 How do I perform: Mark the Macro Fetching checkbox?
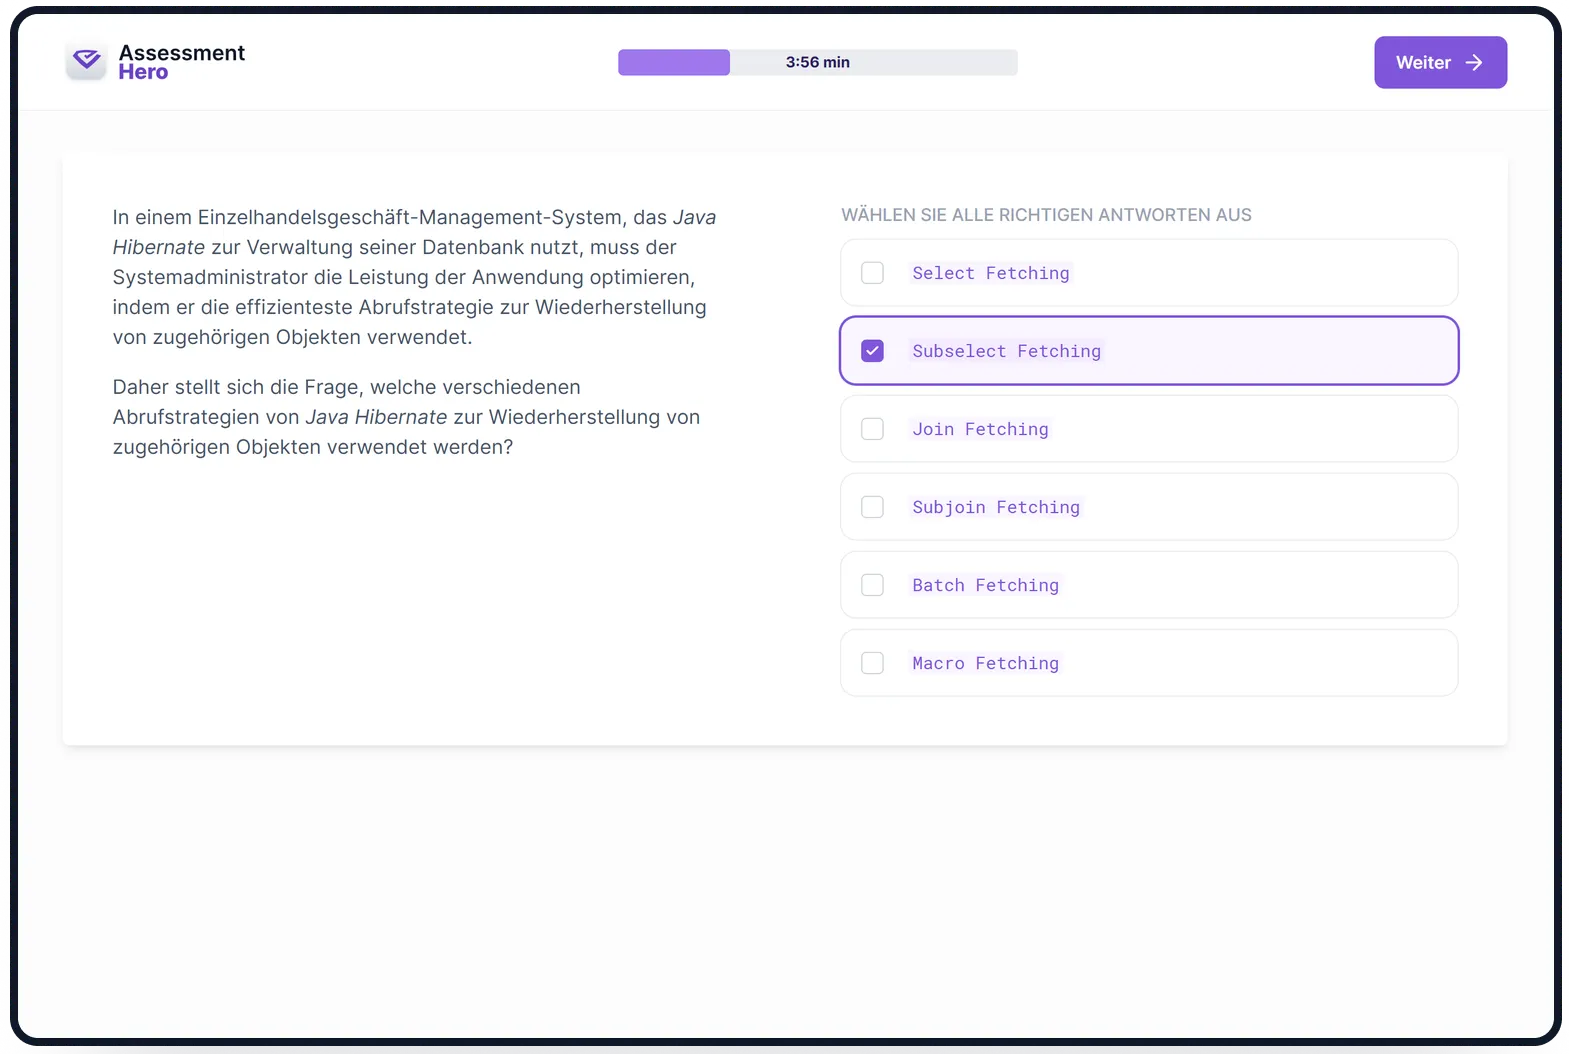872,663
